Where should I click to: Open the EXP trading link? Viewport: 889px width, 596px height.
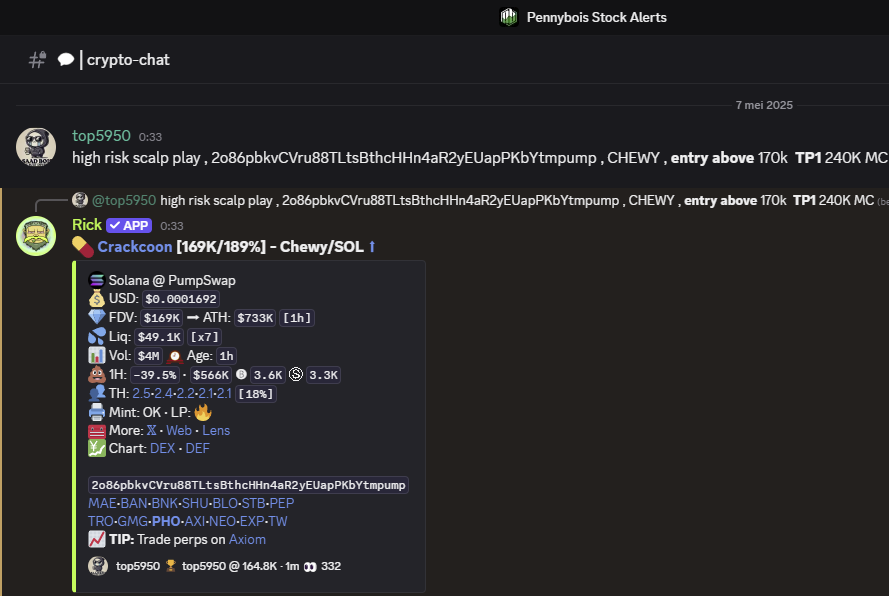click(252, 521)
